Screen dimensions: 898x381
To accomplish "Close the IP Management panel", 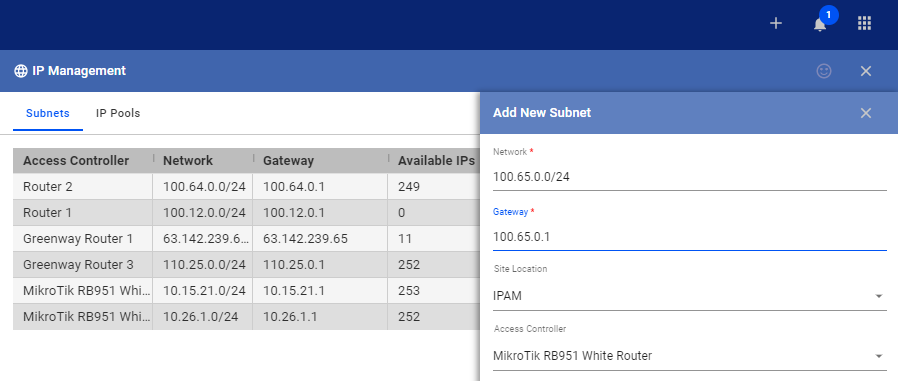I will (x=866, y=71).
